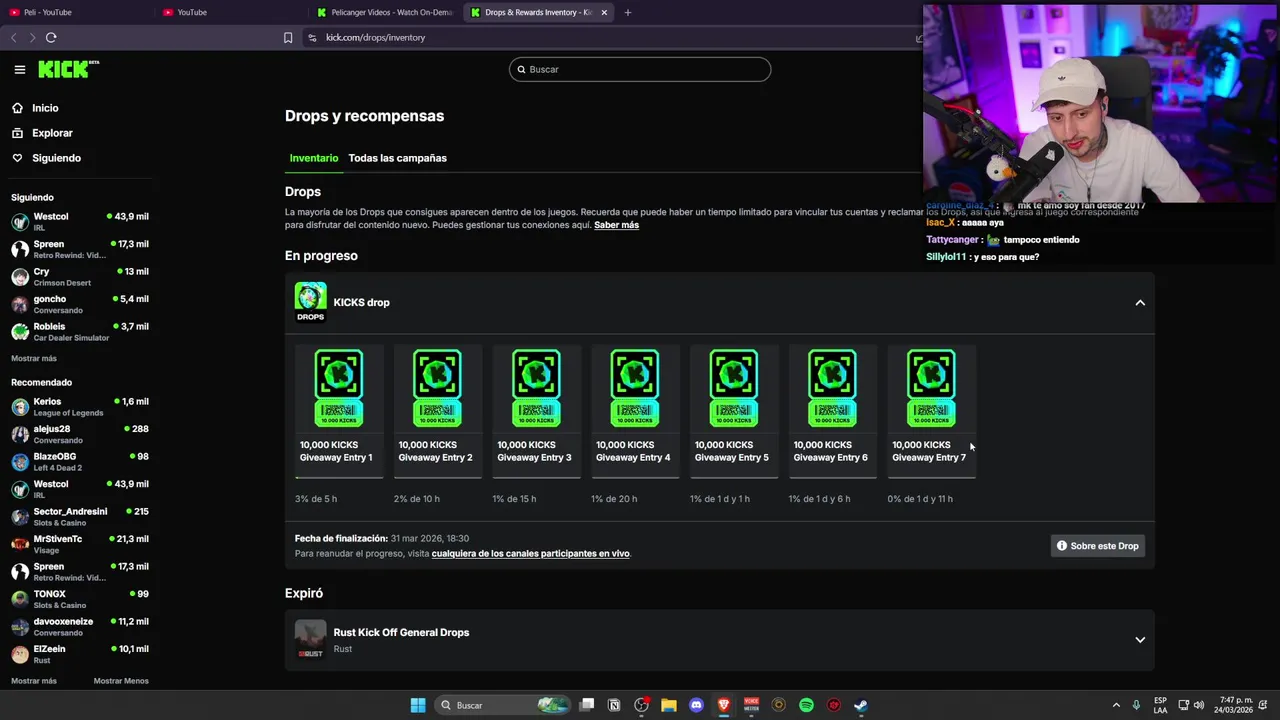Switch to the Inventario tab
The height and width of the screenshot is (720, 1280).
314,158
